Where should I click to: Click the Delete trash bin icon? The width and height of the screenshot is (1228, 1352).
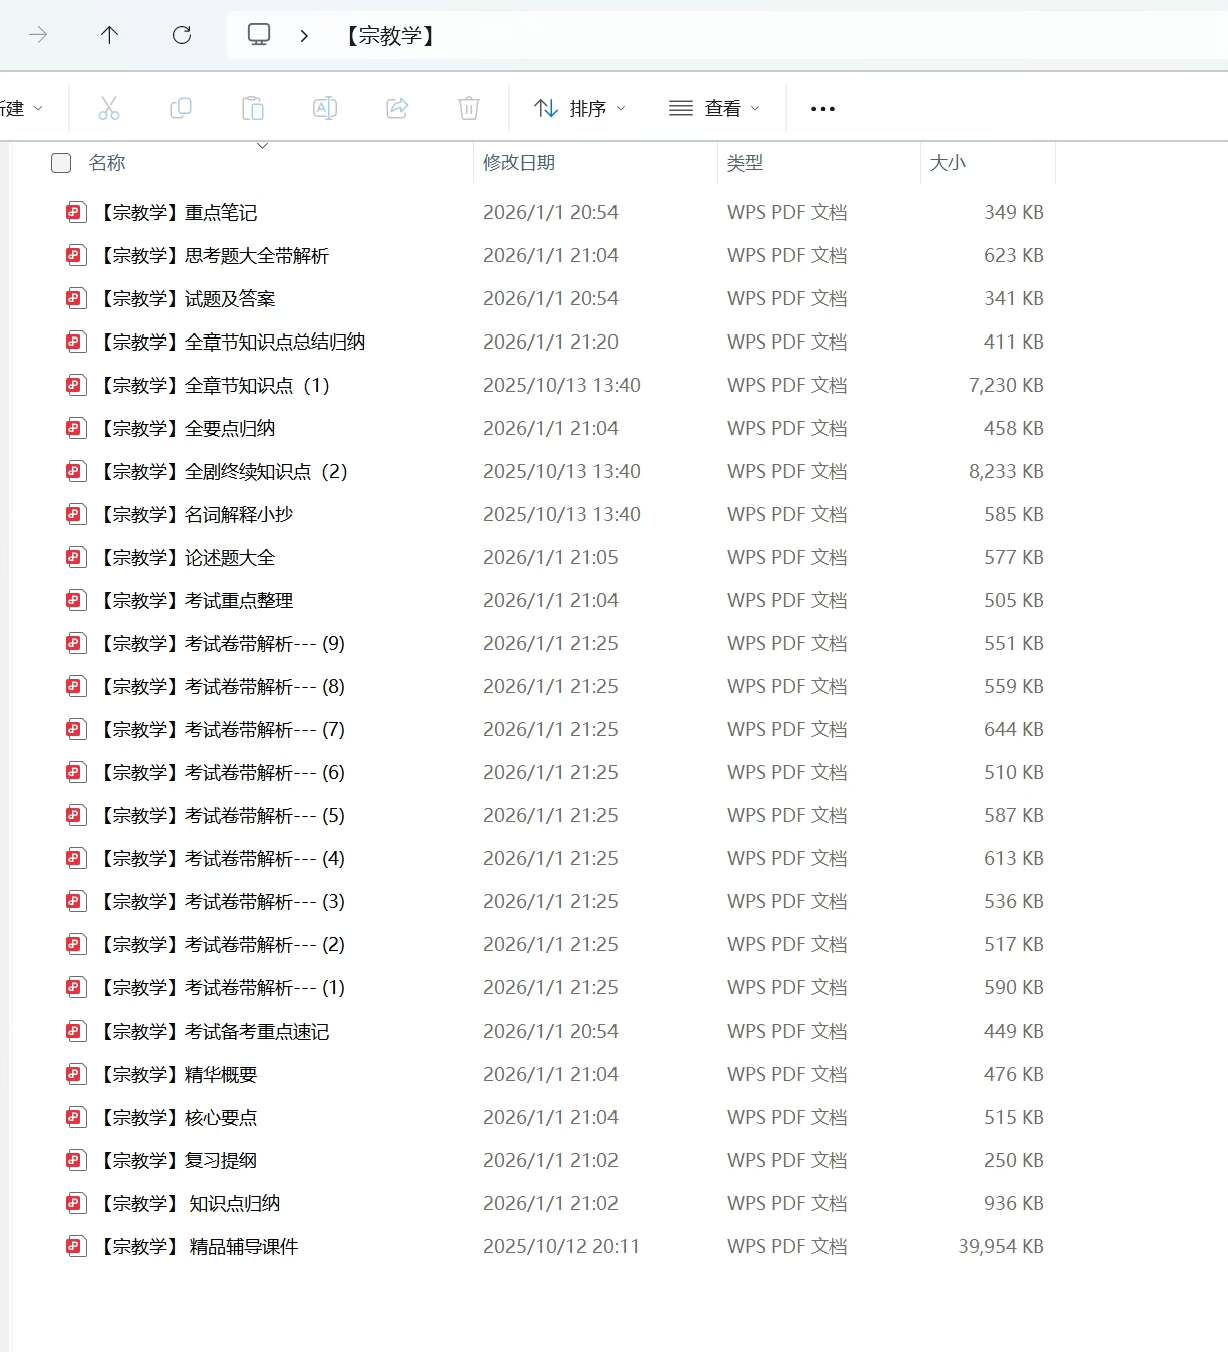pos(469,108)
